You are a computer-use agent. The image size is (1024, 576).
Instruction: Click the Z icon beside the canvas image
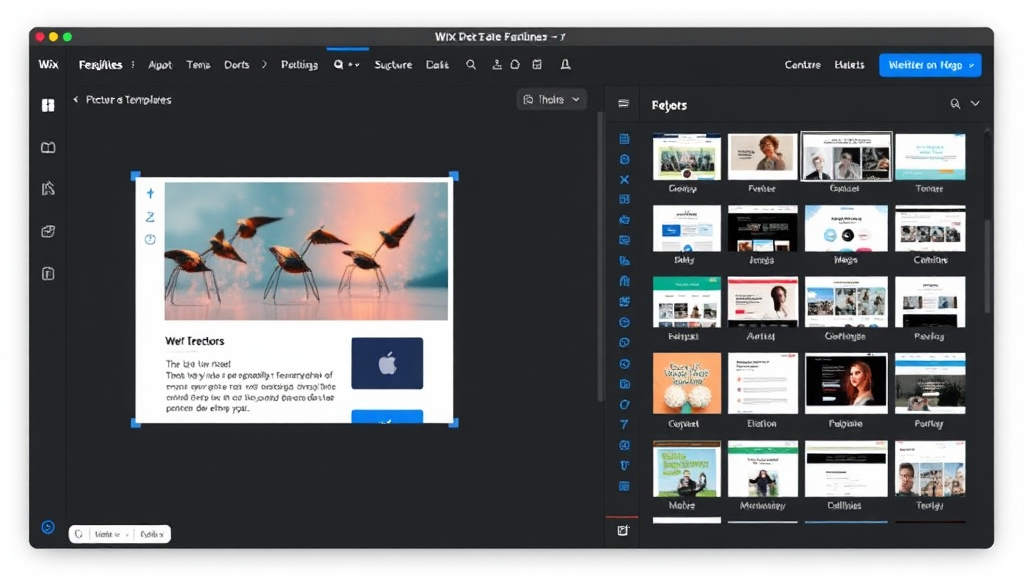coord(150,217)
